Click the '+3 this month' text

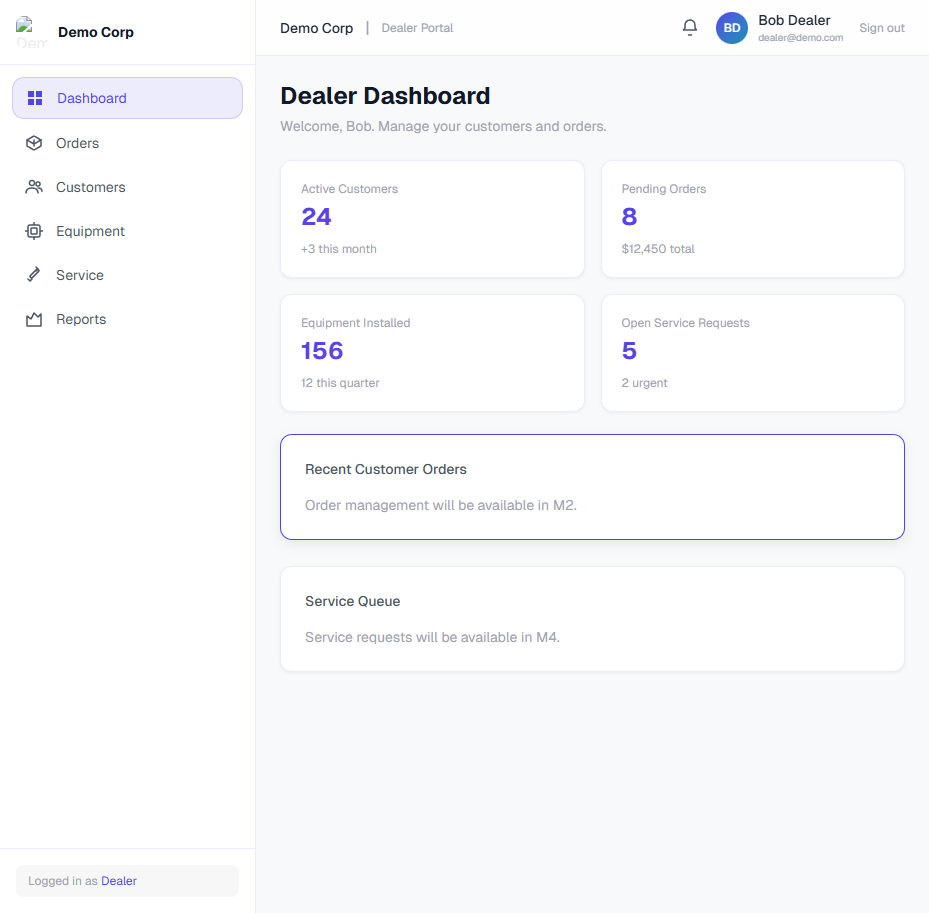tap(338, 249)
